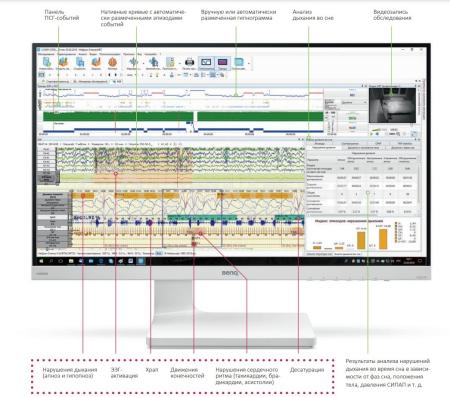The width and height of the screenshot is (450, 397).
Task: Click the bottom tab in breathing analysis panel
Action: [x=347, y=254]
